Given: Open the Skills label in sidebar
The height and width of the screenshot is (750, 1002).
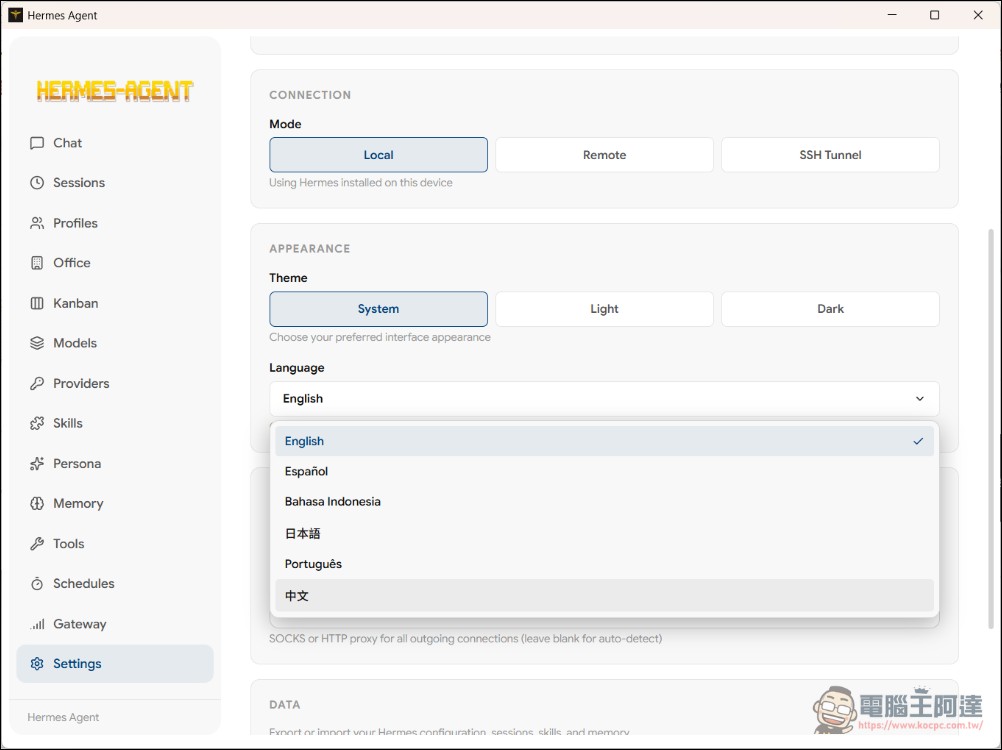Looking at the screenshot, I should click(x=68, y=423).
